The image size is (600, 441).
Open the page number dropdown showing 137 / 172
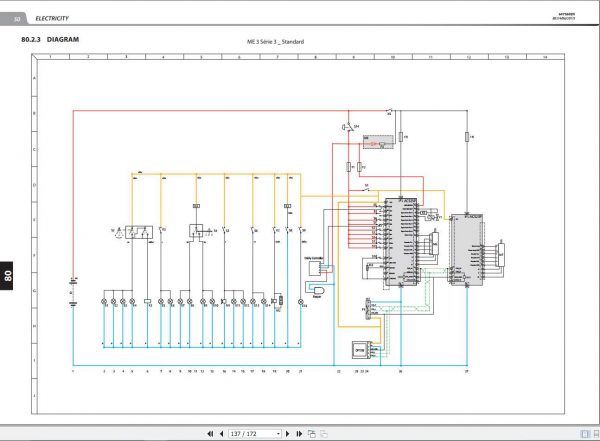pyautogui.click(x=278, y=434)
